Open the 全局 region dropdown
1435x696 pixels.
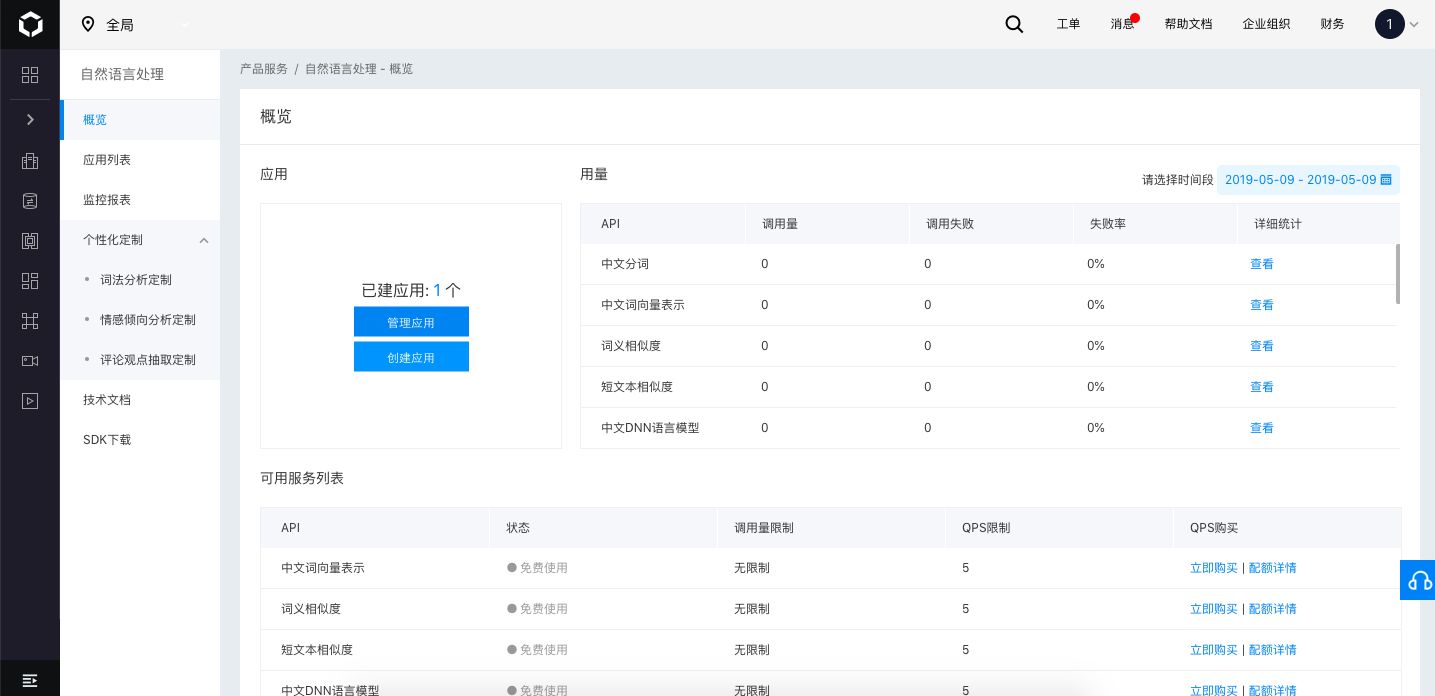coord(135,25)
